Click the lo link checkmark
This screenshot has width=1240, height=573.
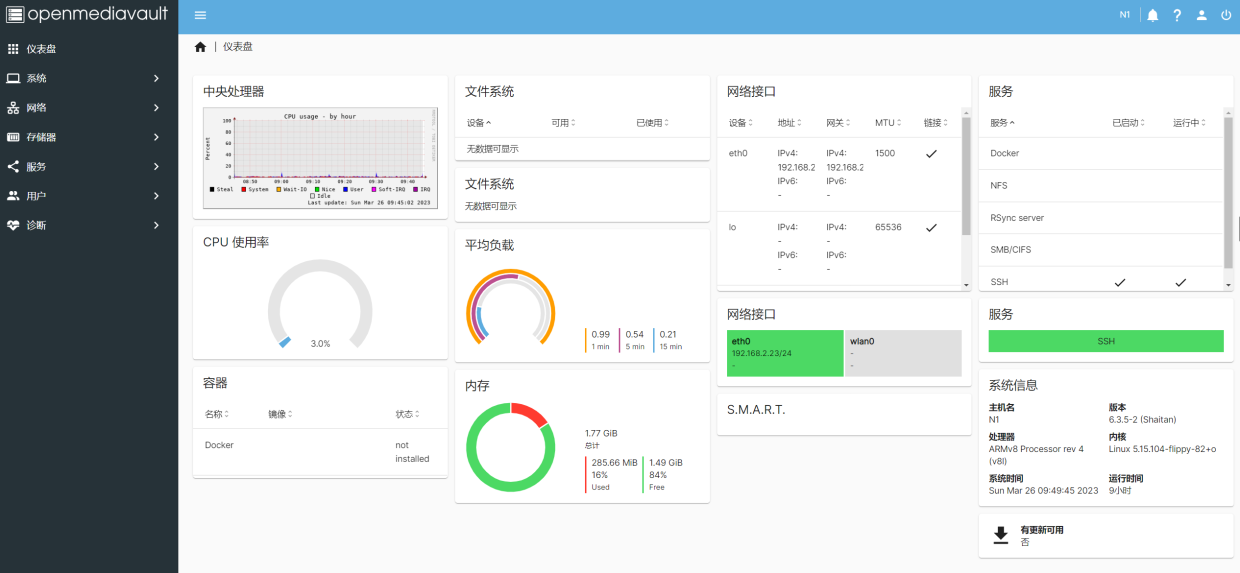931,228
